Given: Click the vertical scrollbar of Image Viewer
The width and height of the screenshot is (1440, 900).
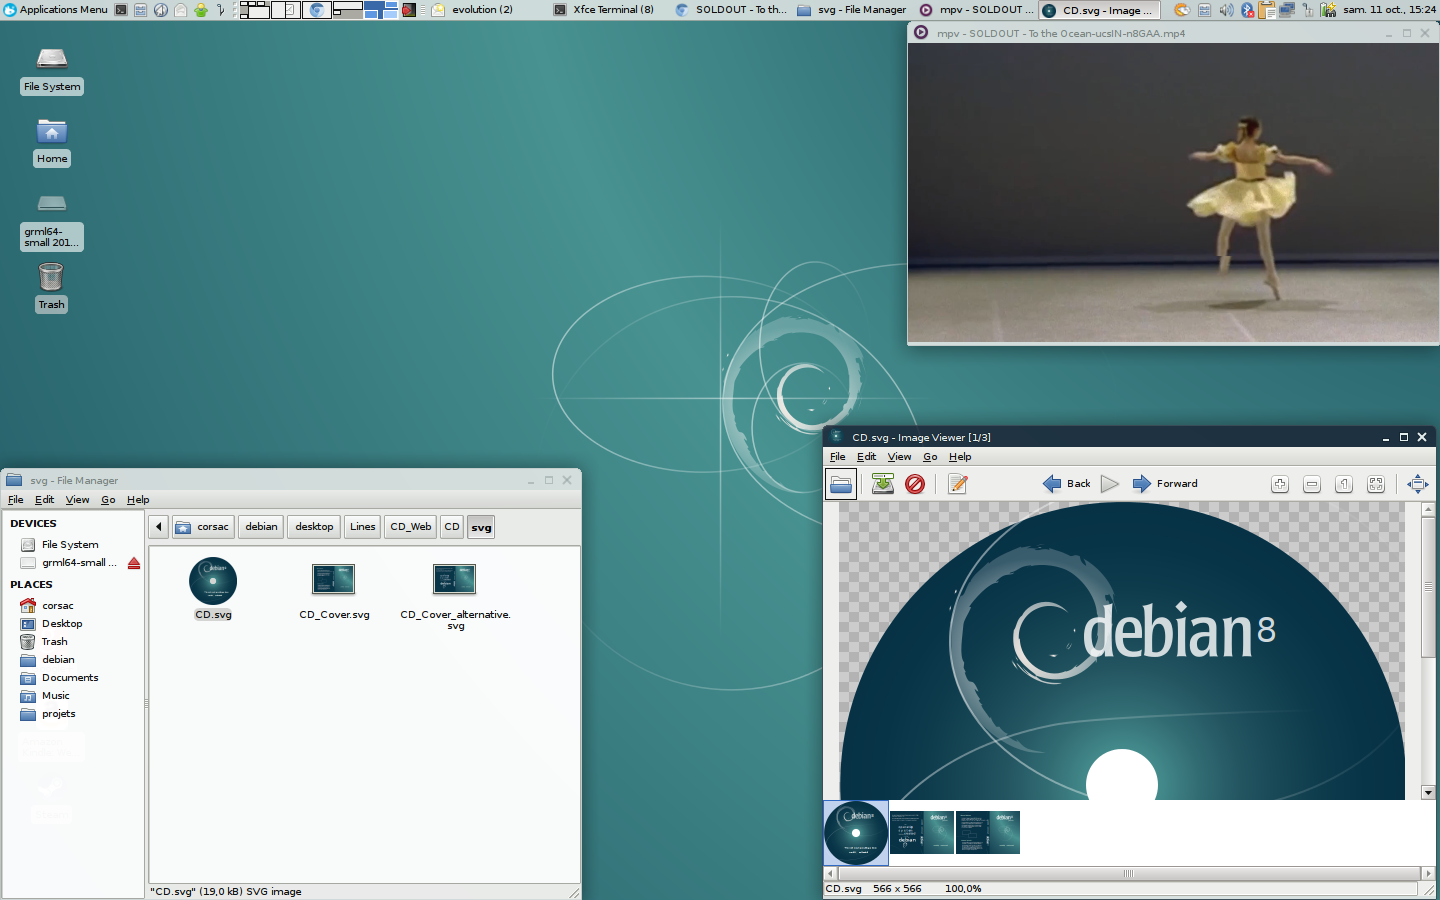Looking at the screenshot, I should tap(1429, 586).
